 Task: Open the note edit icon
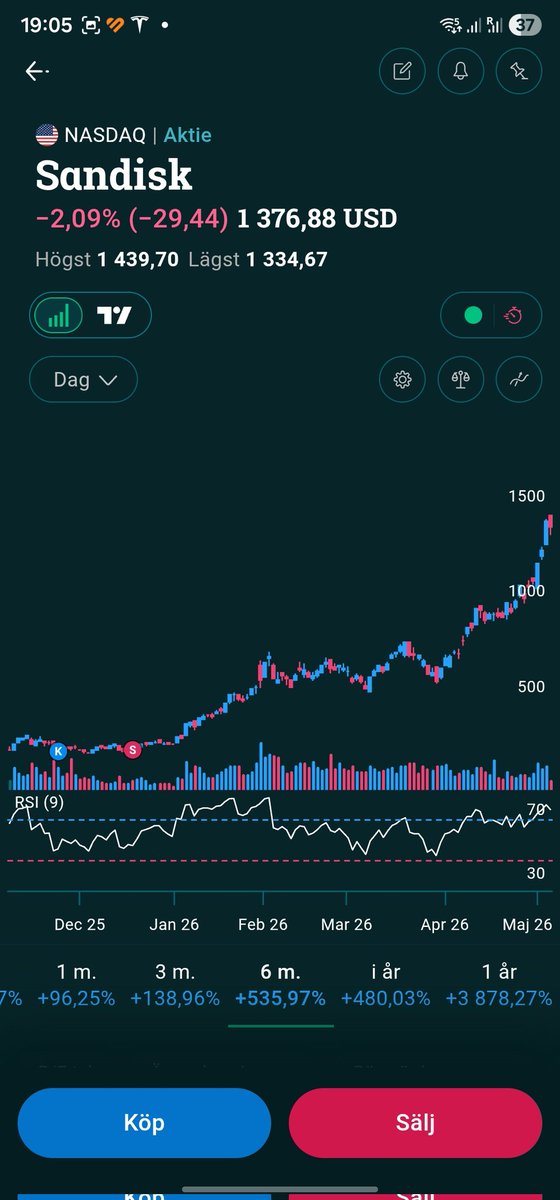403,71
